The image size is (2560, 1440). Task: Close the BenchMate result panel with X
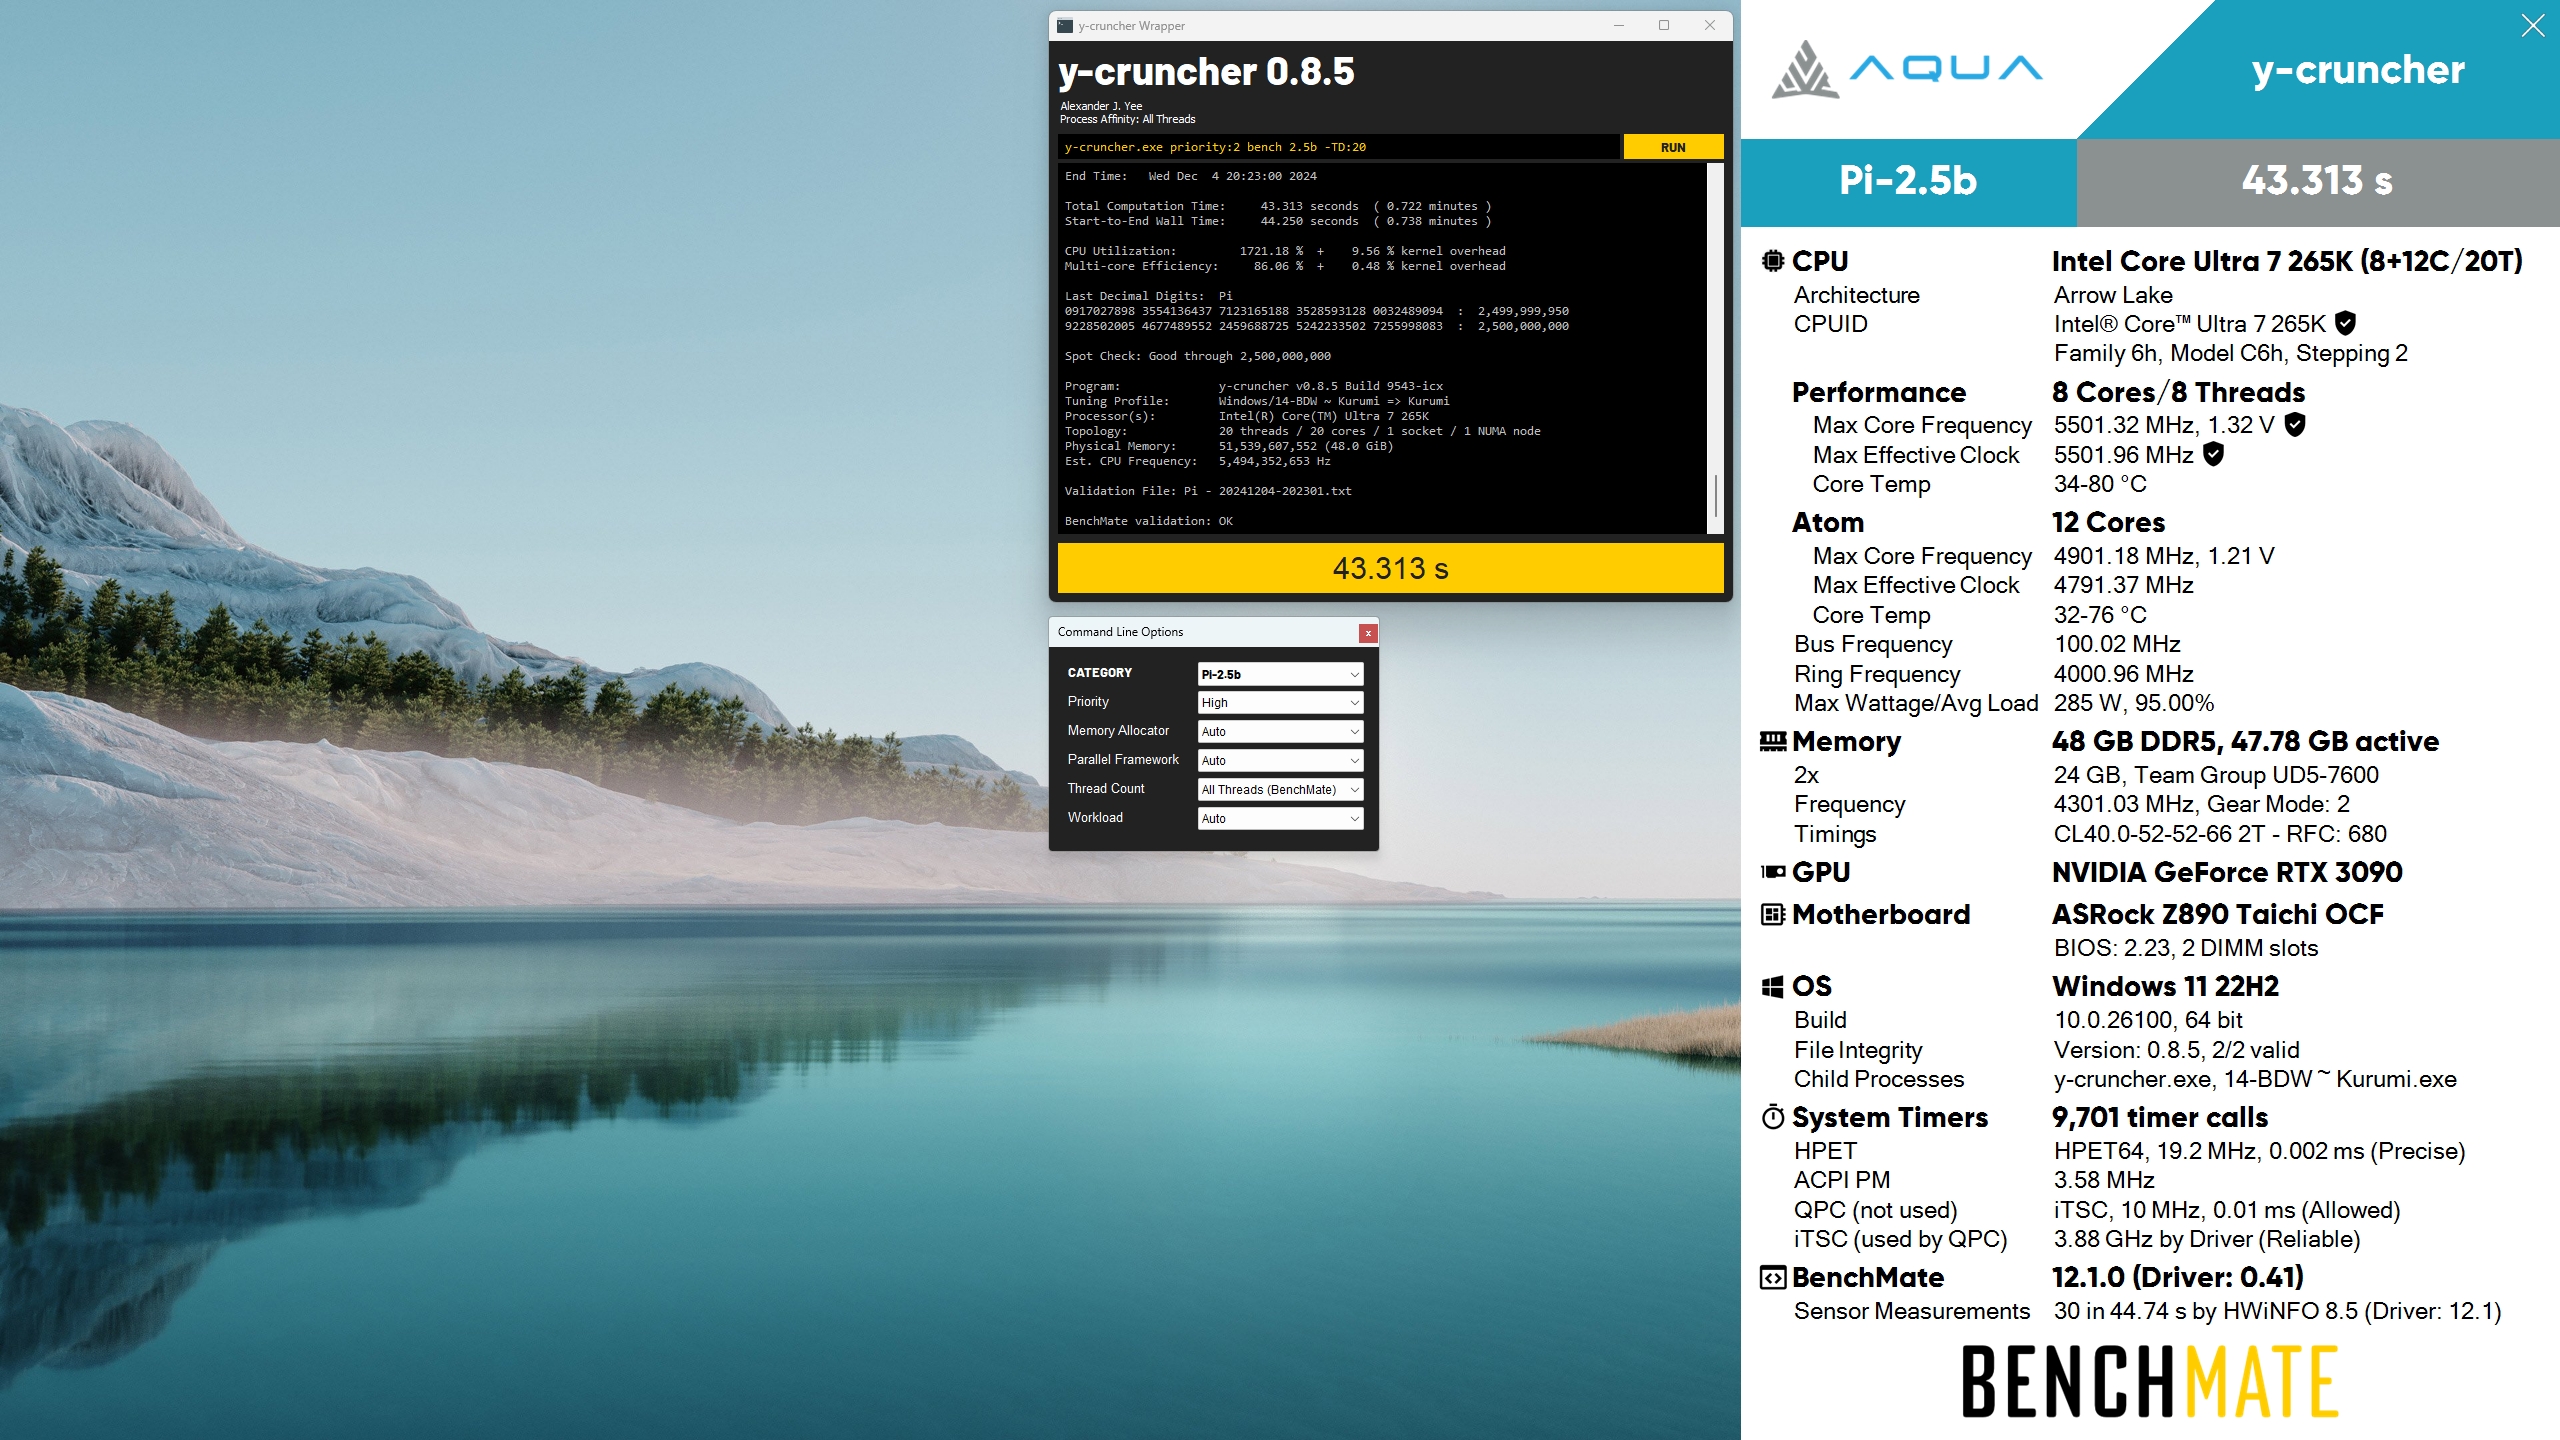(x=2533, y=25)
